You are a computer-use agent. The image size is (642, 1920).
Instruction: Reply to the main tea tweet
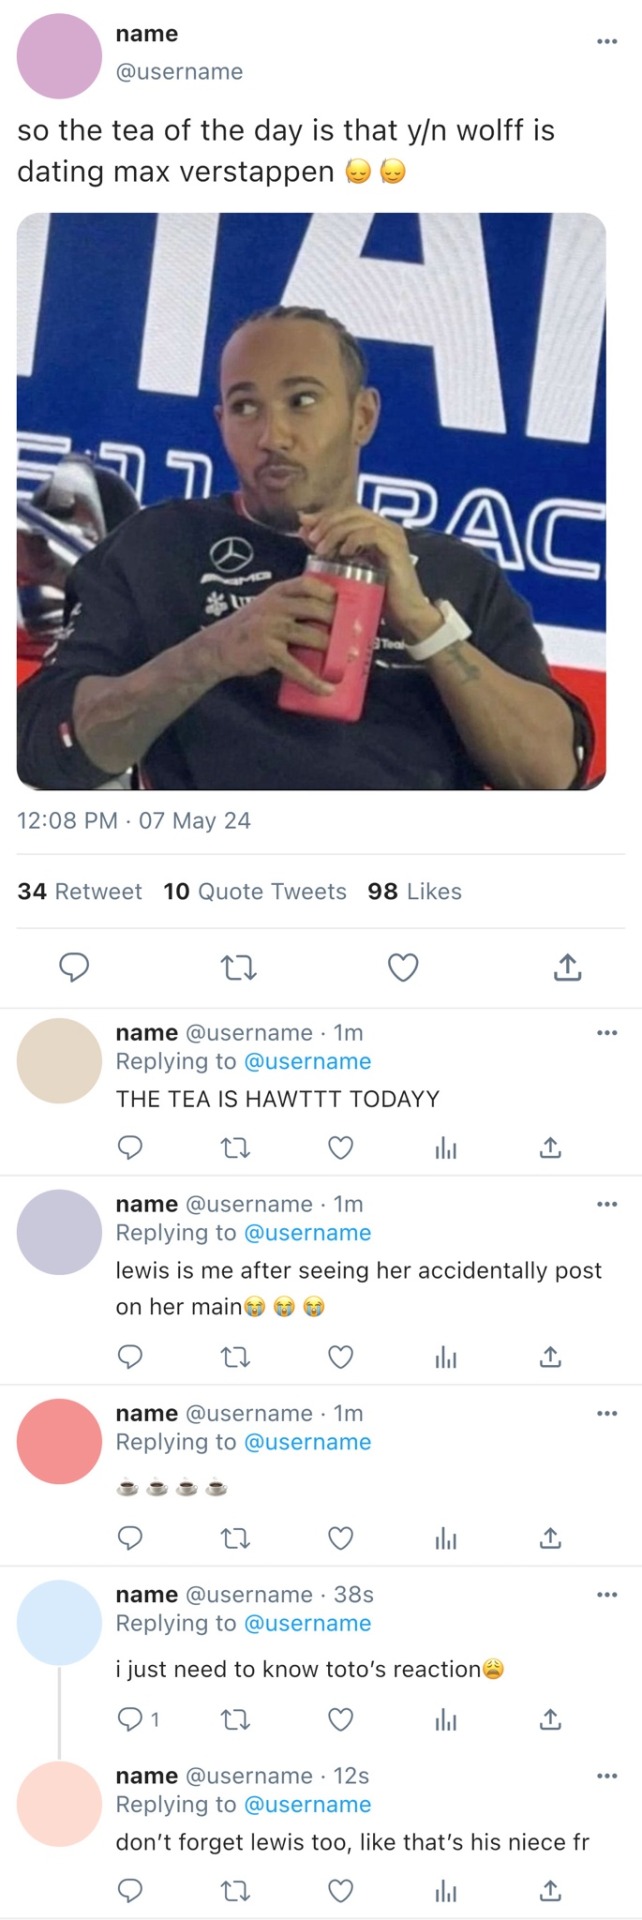pos(75,967)
